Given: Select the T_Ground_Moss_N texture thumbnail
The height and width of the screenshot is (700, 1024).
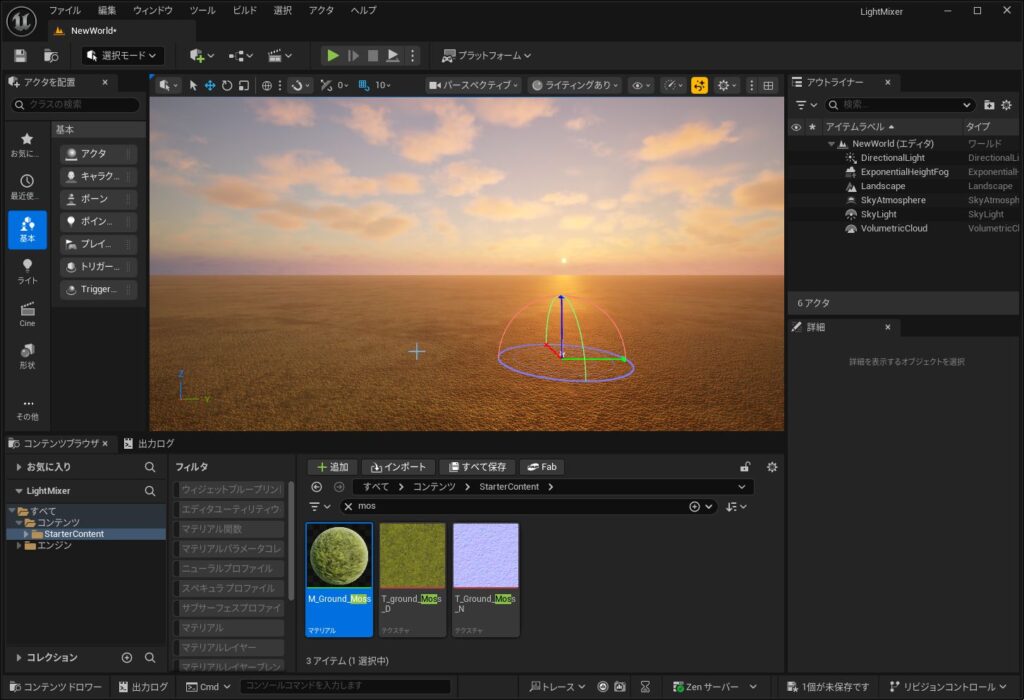Looking at the screenshot, I should pos(486,556).
